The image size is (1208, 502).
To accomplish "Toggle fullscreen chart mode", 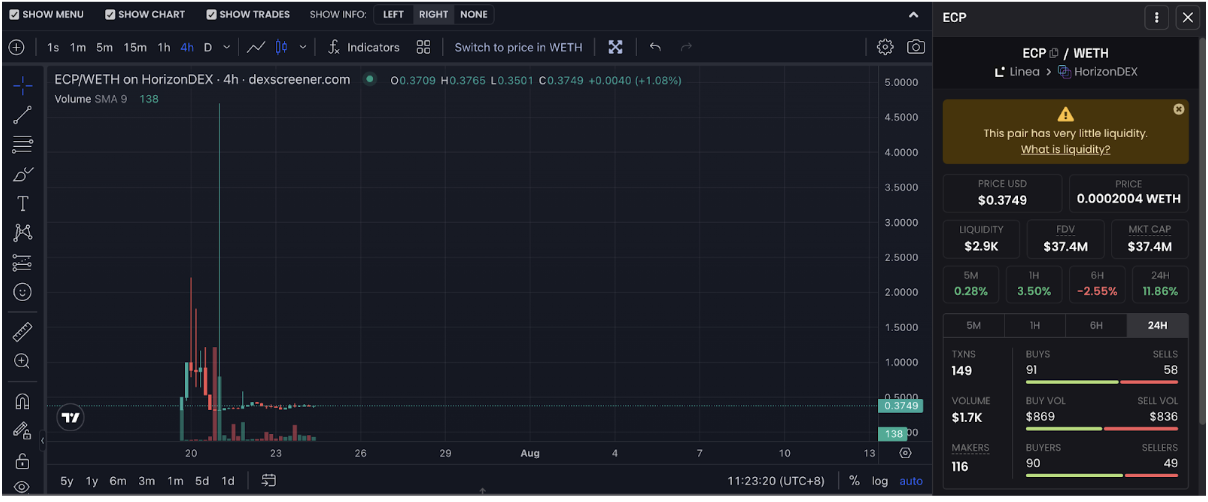I will [x=616, y=47].
